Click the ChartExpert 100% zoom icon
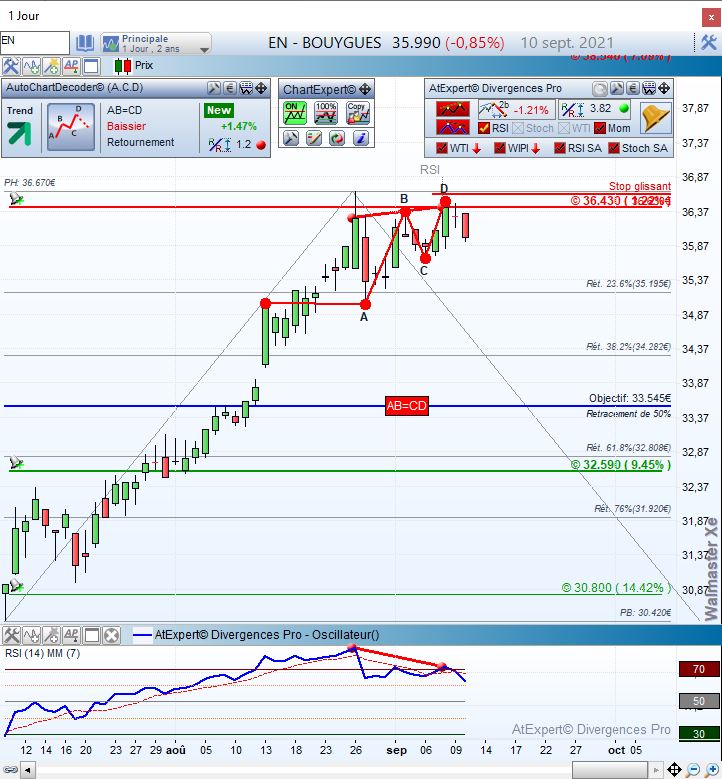Image resolution: width=722 pixels, height=779 pixels. coord(326,113)
